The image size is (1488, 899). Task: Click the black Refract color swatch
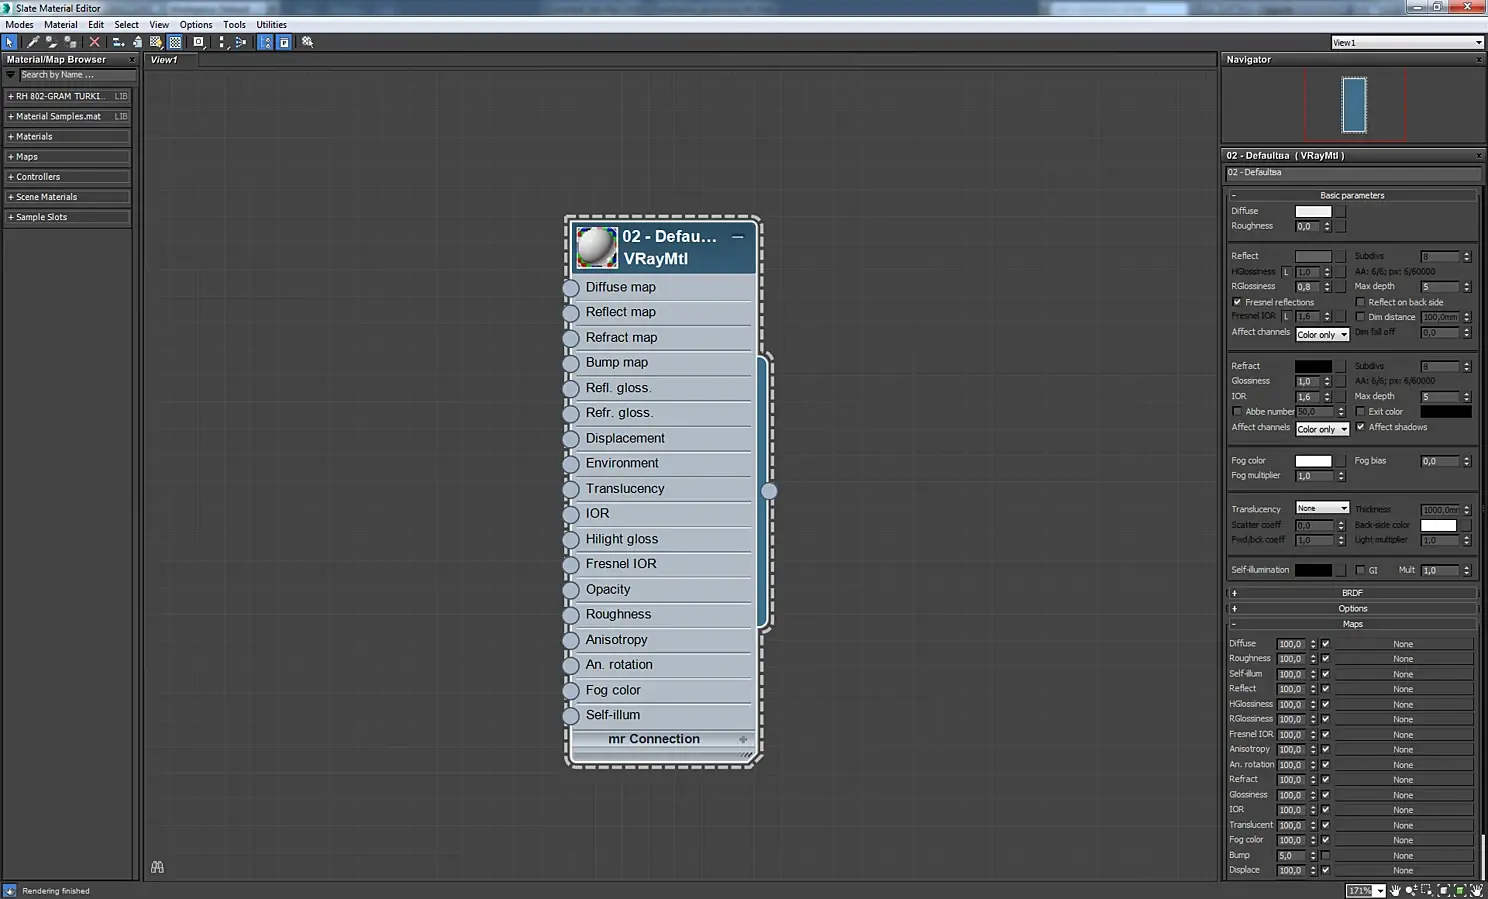pos(1313,366)
